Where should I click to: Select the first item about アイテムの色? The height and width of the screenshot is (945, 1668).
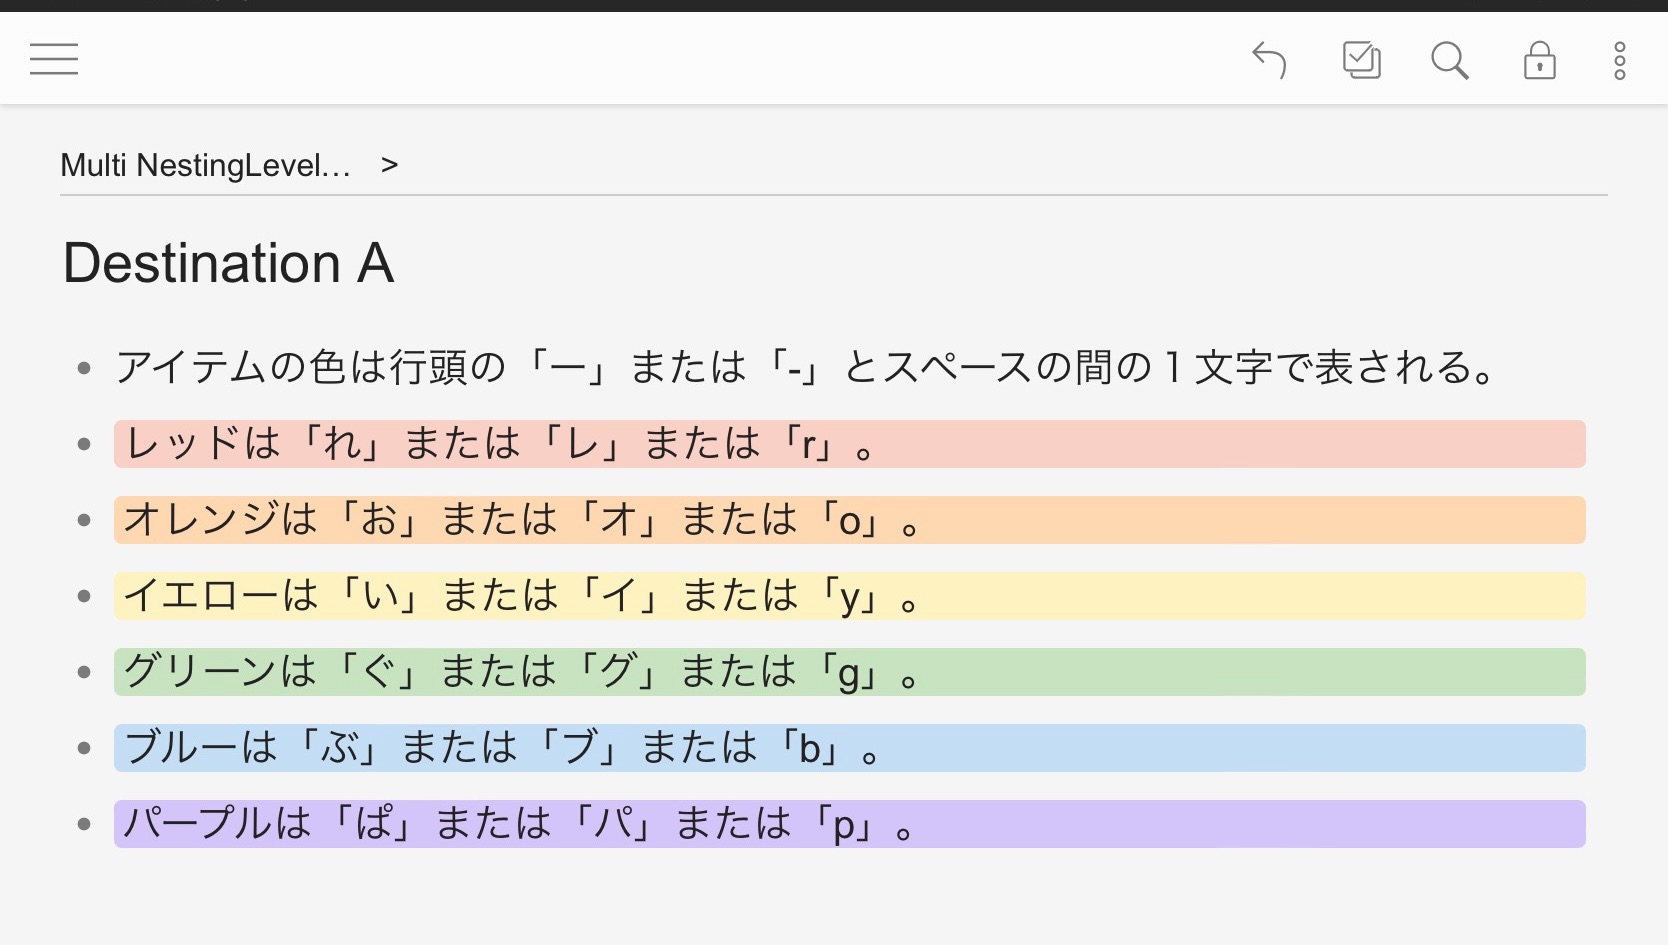[x=806, y=368]
